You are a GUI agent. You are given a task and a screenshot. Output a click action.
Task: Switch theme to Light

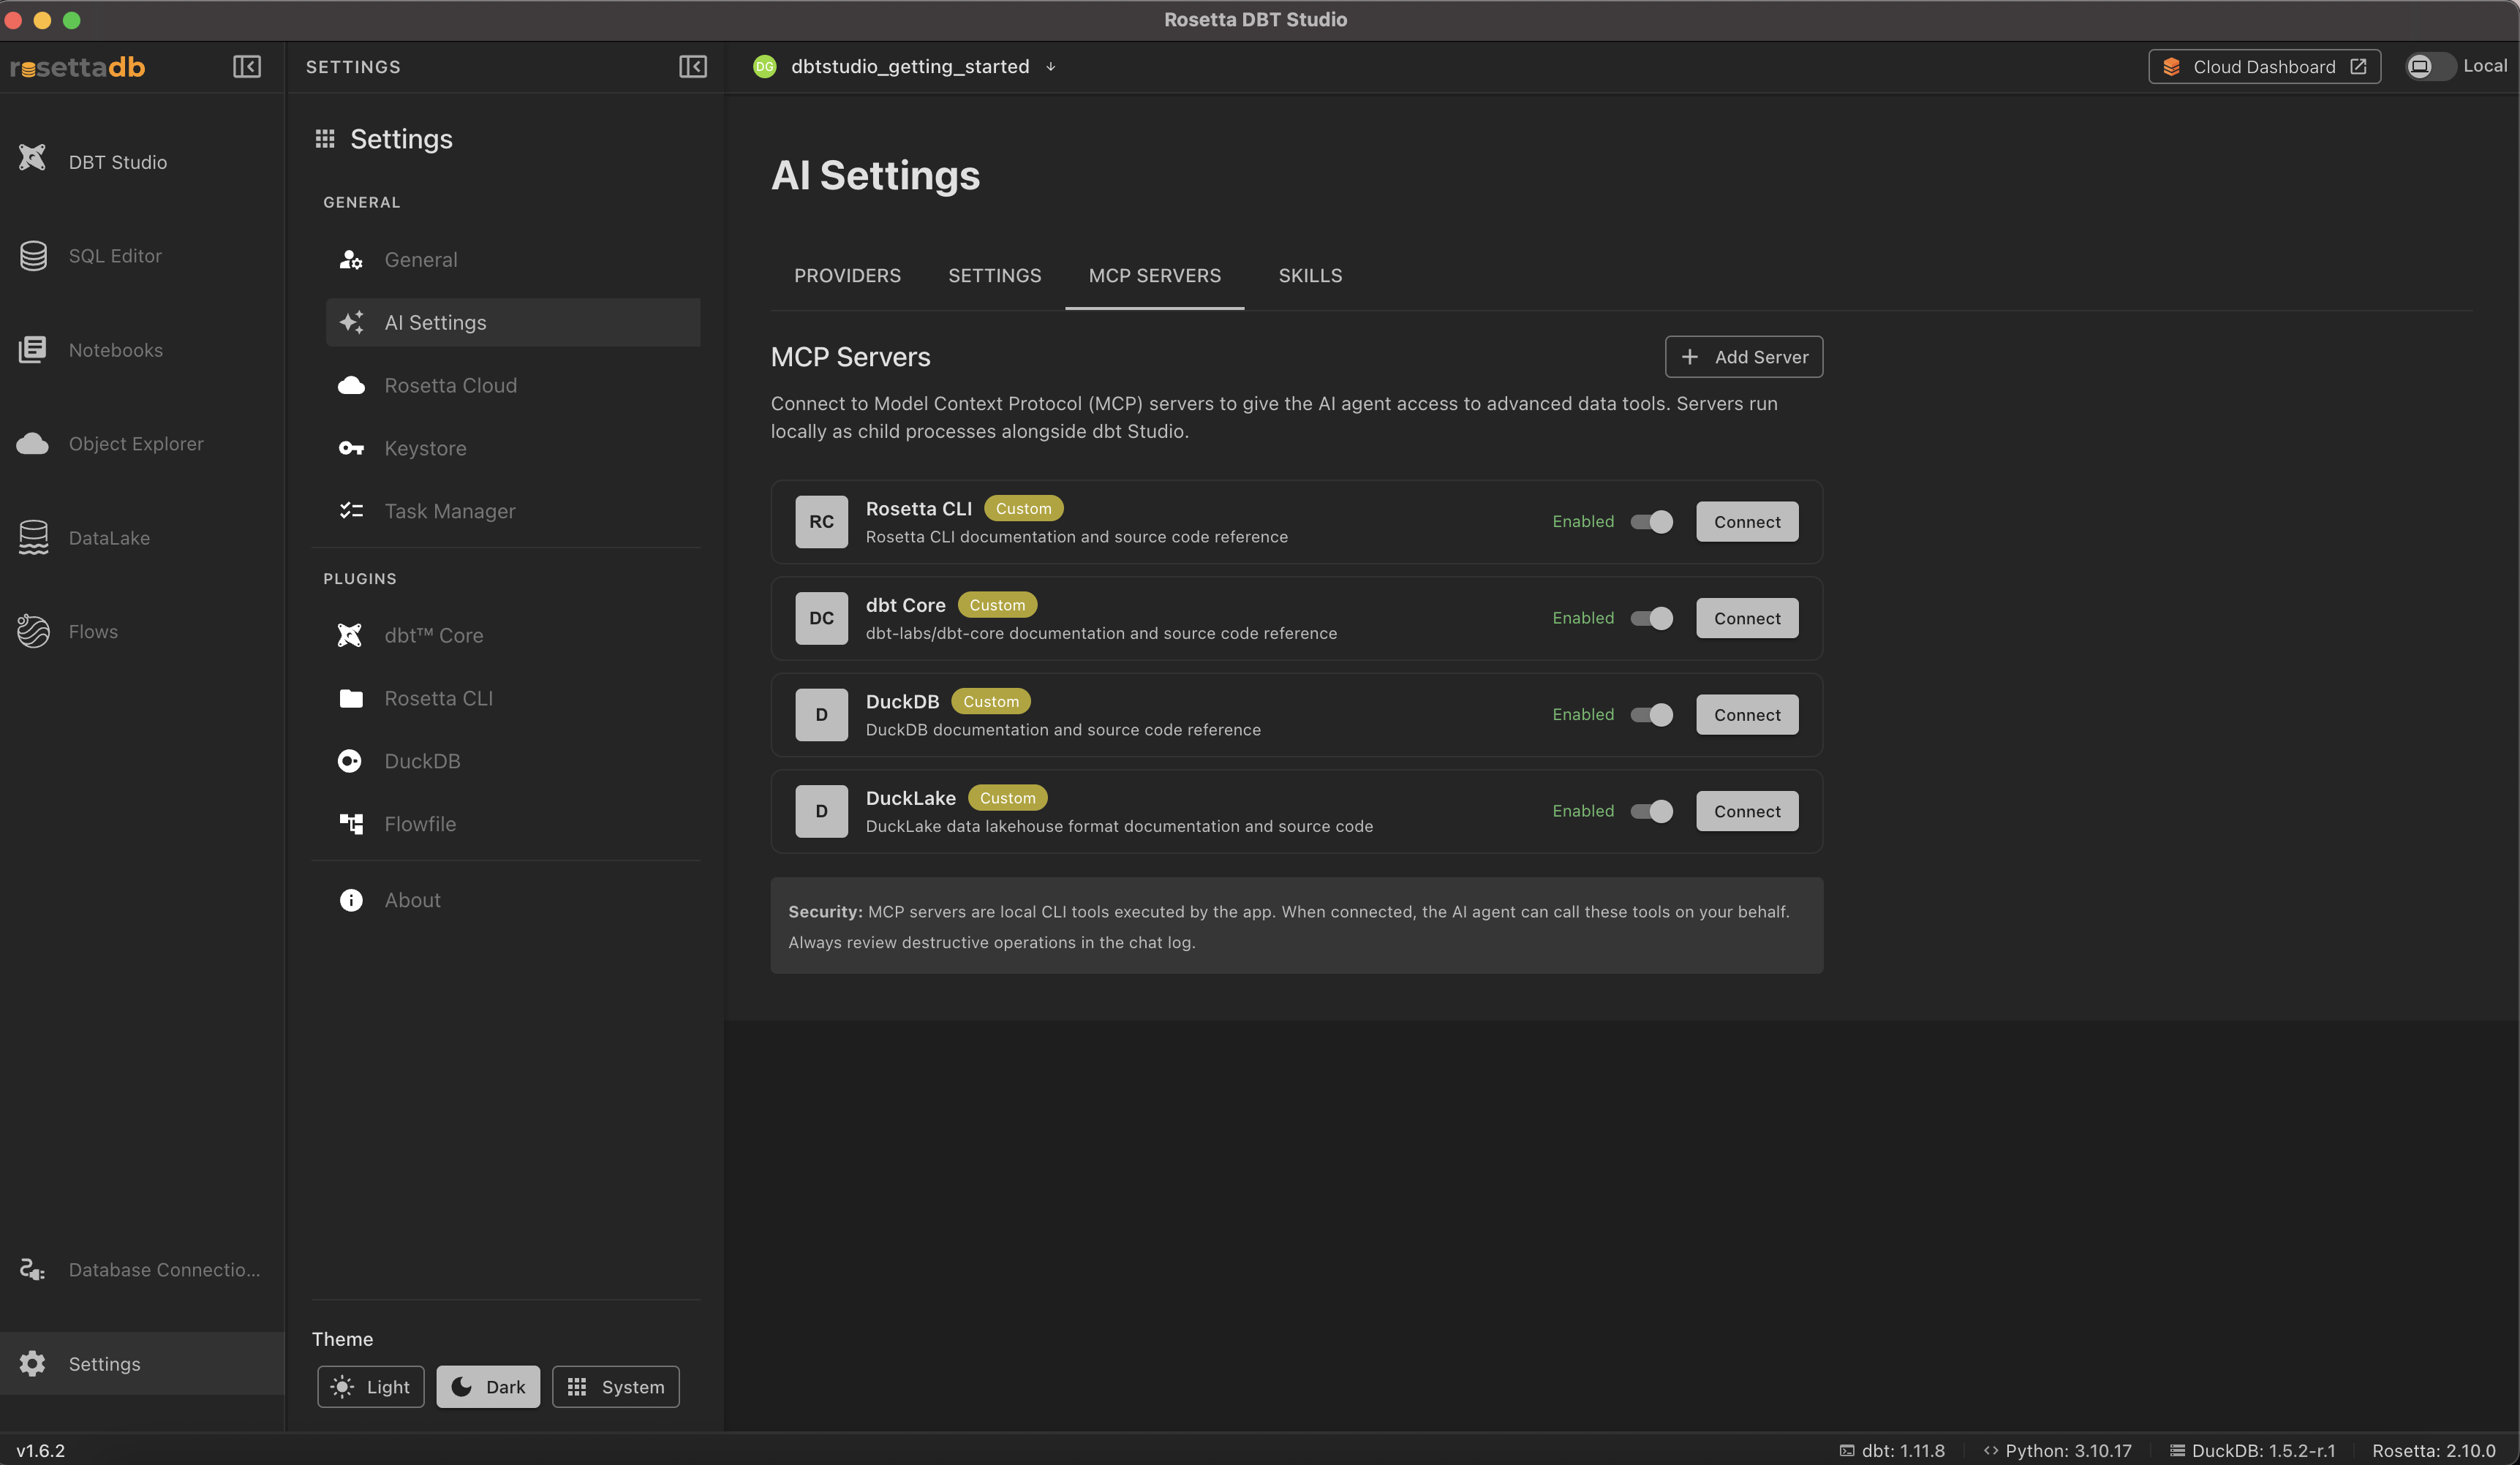click(x=371, y=1388)
